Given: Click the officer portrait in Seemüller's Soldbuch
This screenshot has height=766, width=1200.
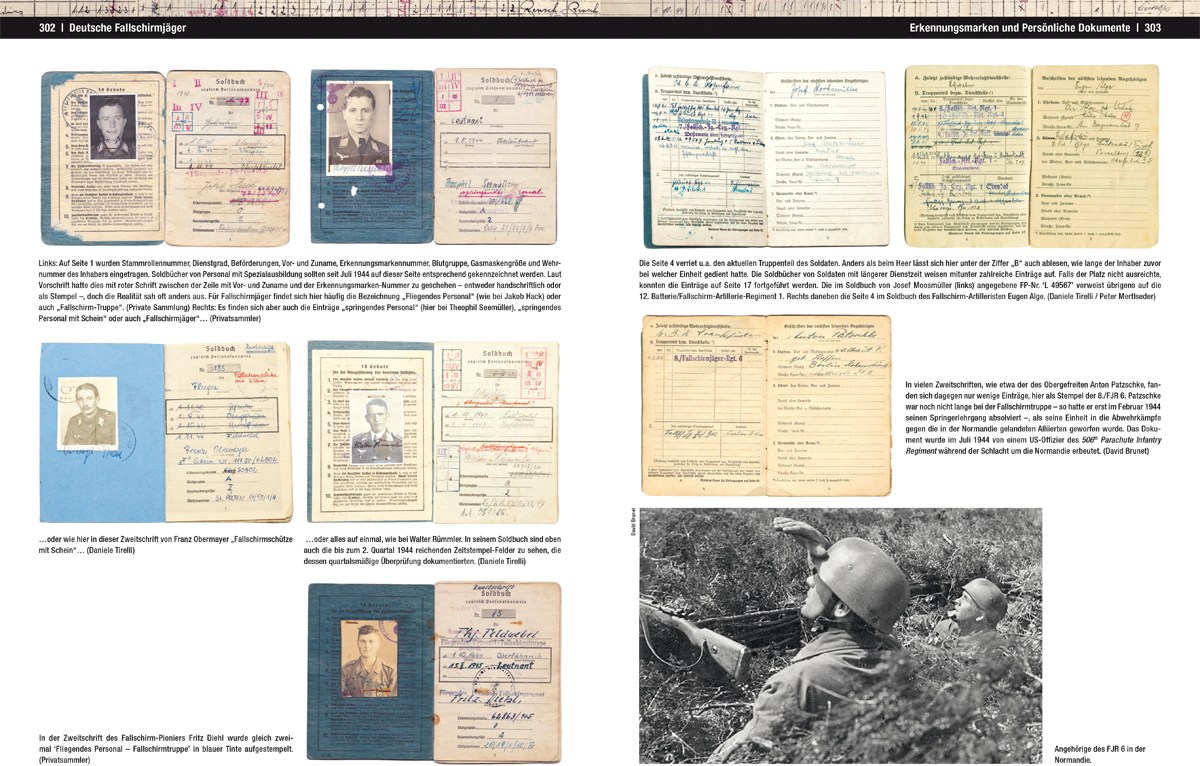Looking at the screenshot, I should pos(360,127).
